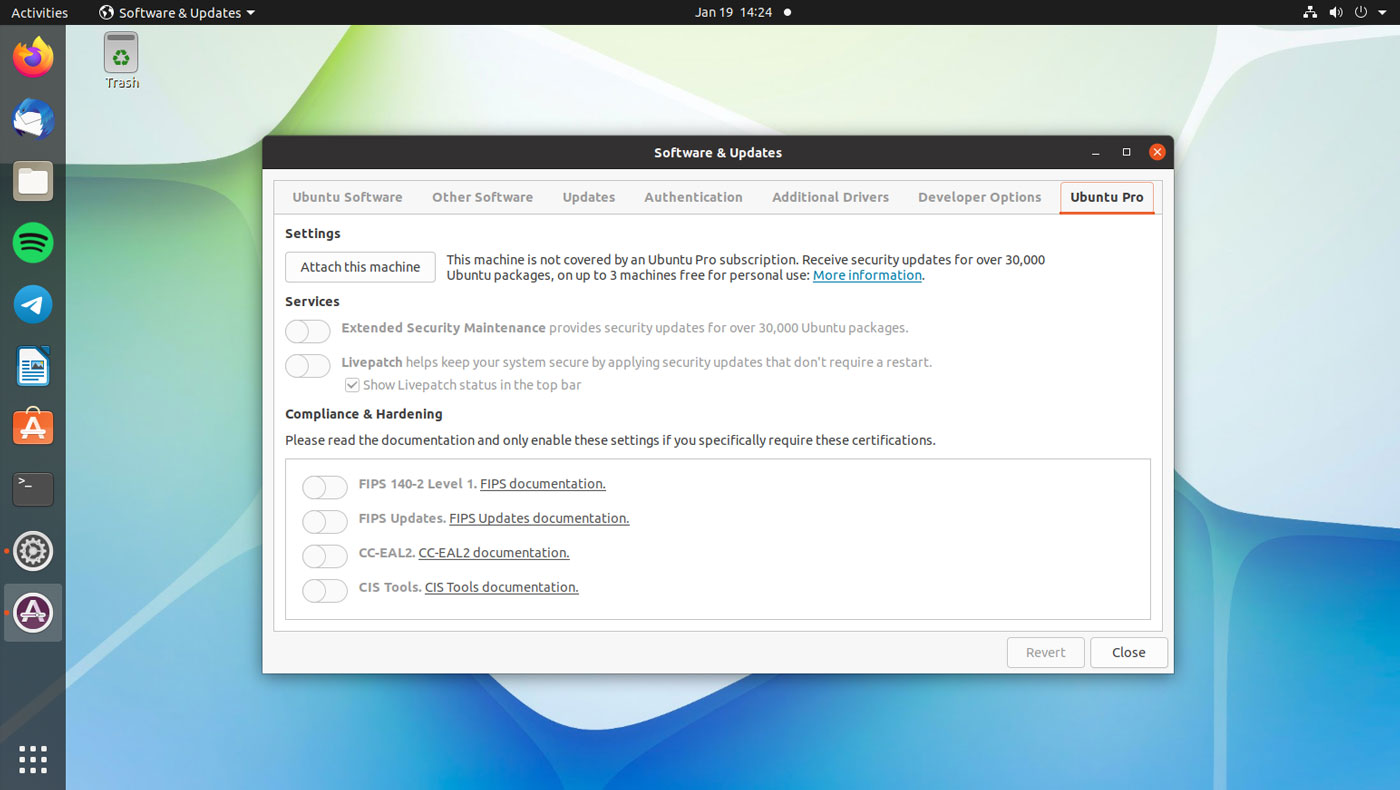Click Software & Updates dock icon

coord(33,612)
